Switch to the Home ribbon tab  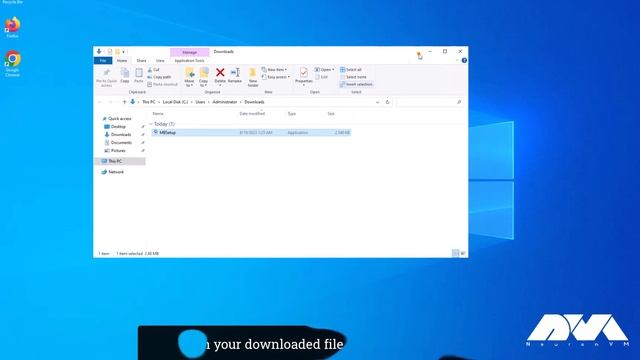click(x=122, y=60)
